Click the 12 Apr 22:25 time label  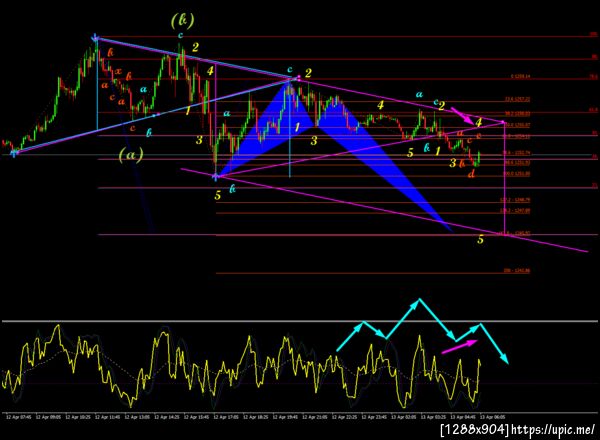click(344, 417)
